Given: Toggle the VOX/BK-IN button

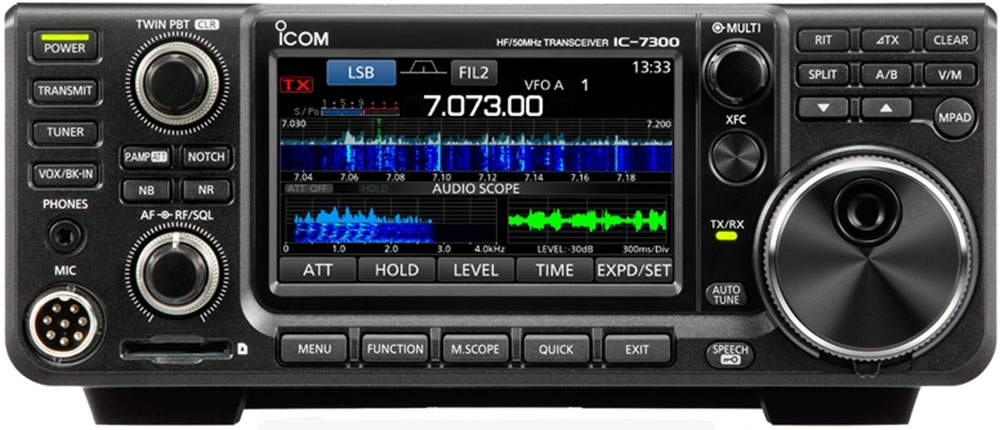Looking at the screenshot, I should 64,172.
